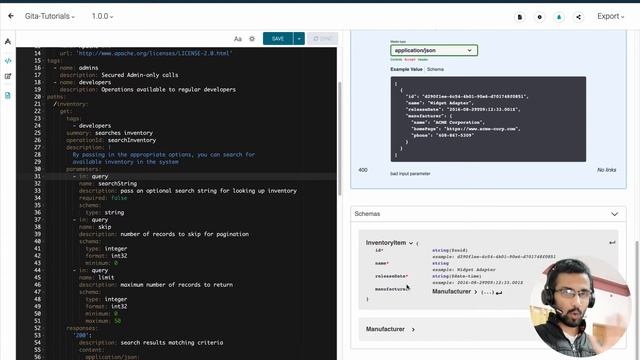Open the Export dropdown menu
640x360 pixels.
click(610, 16)
